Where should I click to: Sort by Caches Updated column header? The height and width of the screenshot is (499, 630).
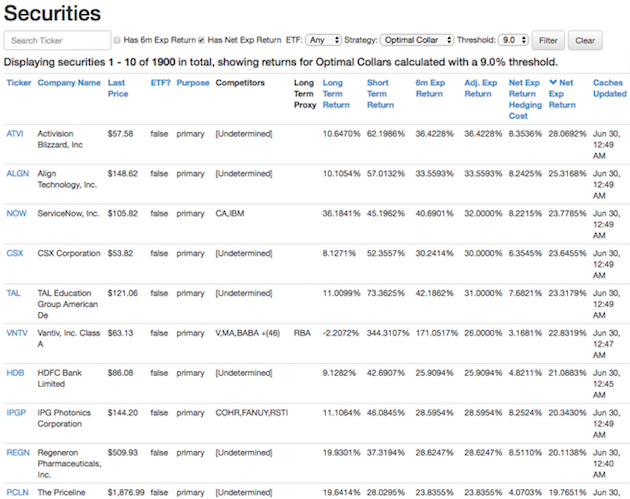click(x=610, y=88)
